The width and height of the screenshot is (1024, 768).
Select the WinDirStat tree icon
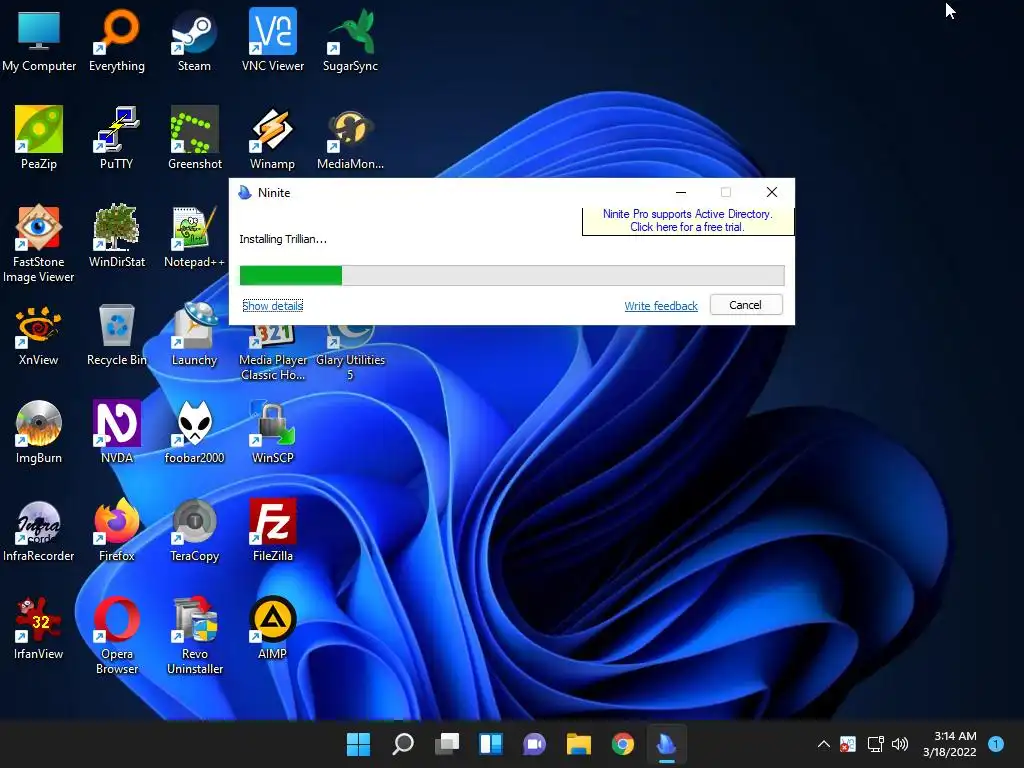pos(117,236)
